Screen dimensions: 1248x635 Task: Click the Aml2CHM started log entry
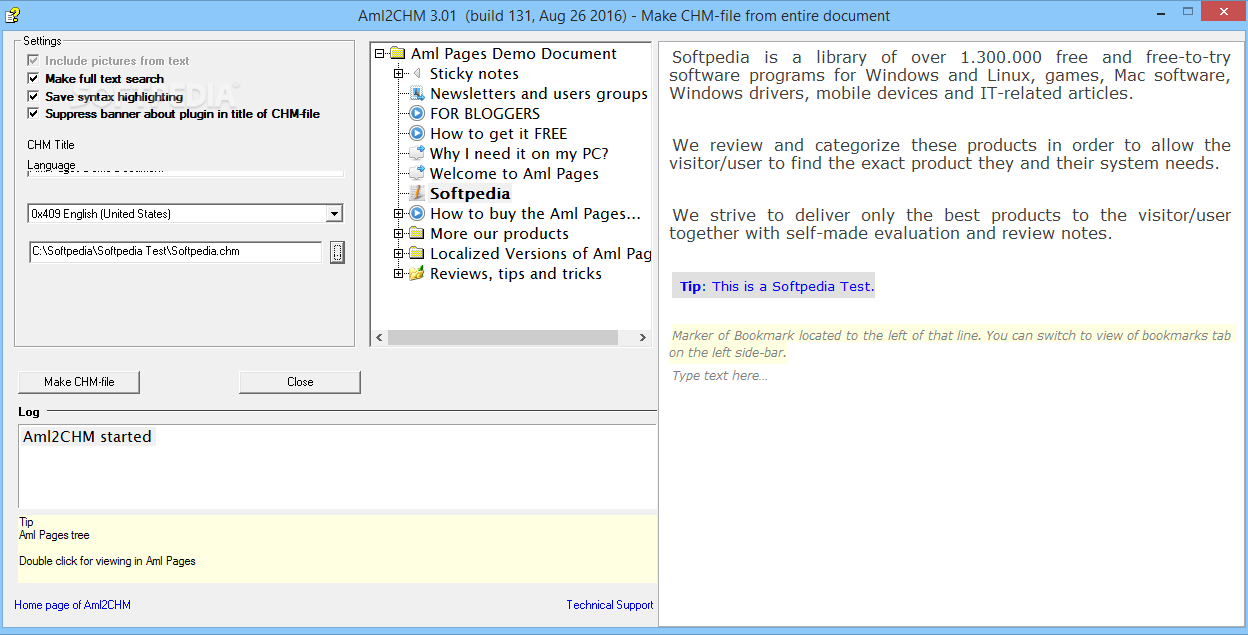[87, 437]
